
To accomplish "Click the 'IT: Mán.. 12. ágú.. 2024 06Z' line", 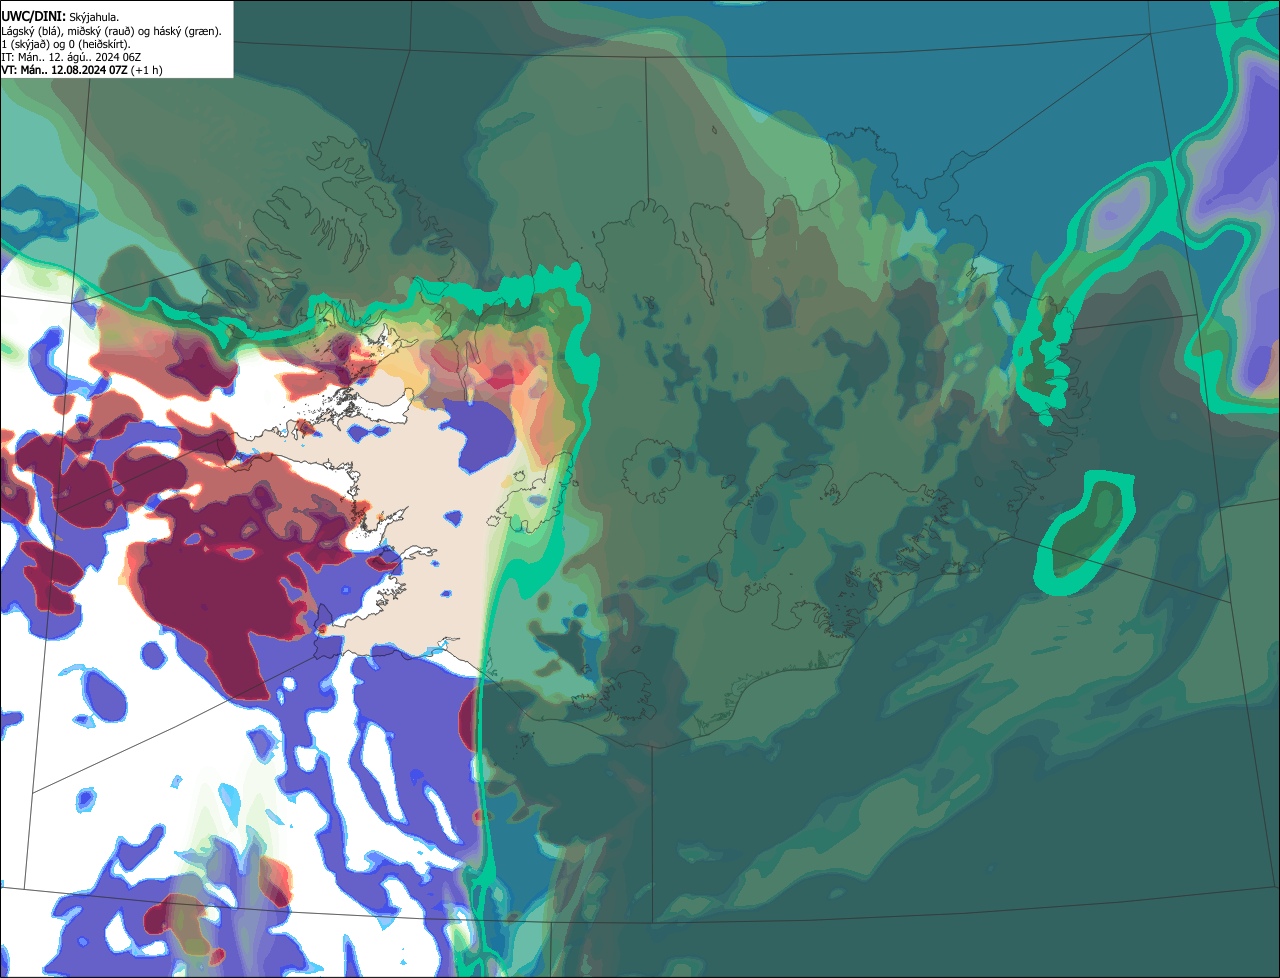I will (71, 56).
